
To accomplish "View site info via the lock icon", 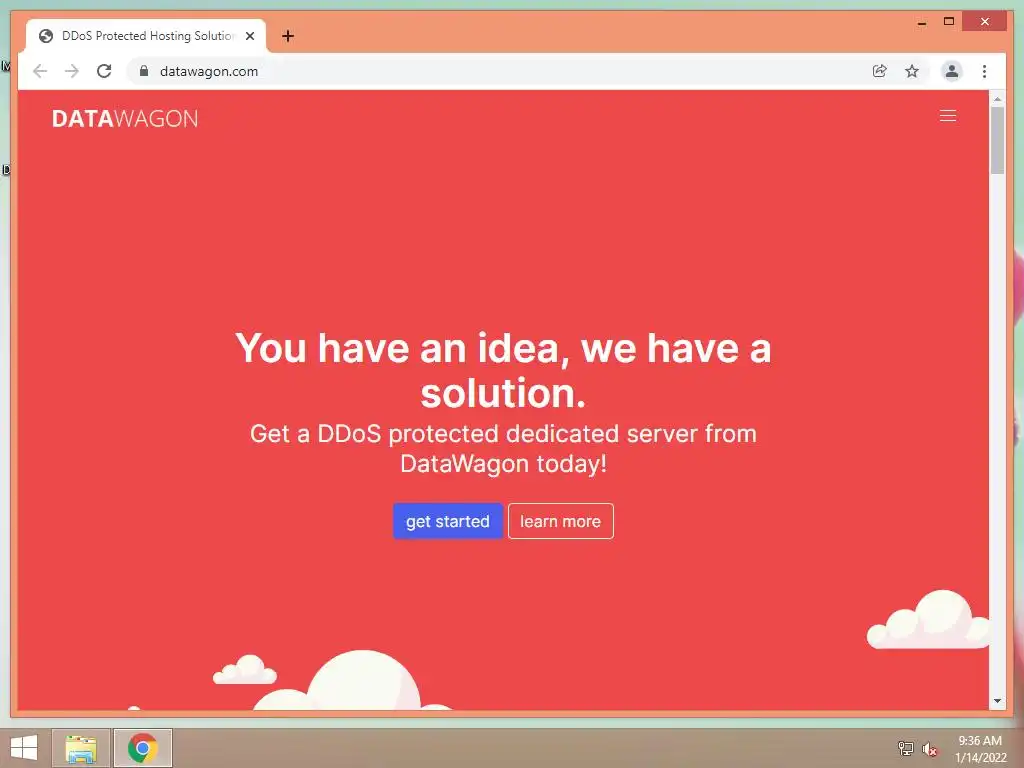I will coord(144,71).
